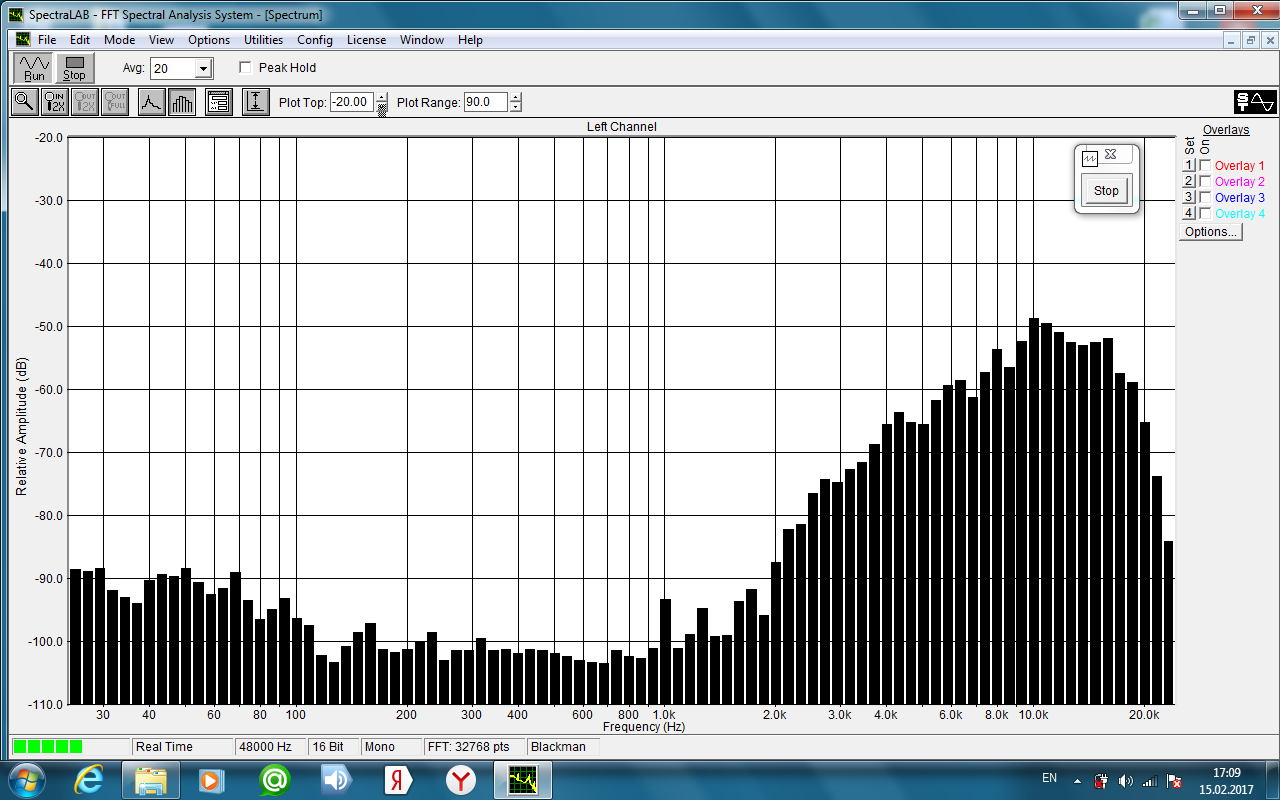Open the File menu
The image size is (1280, 800).
[47, 40]
